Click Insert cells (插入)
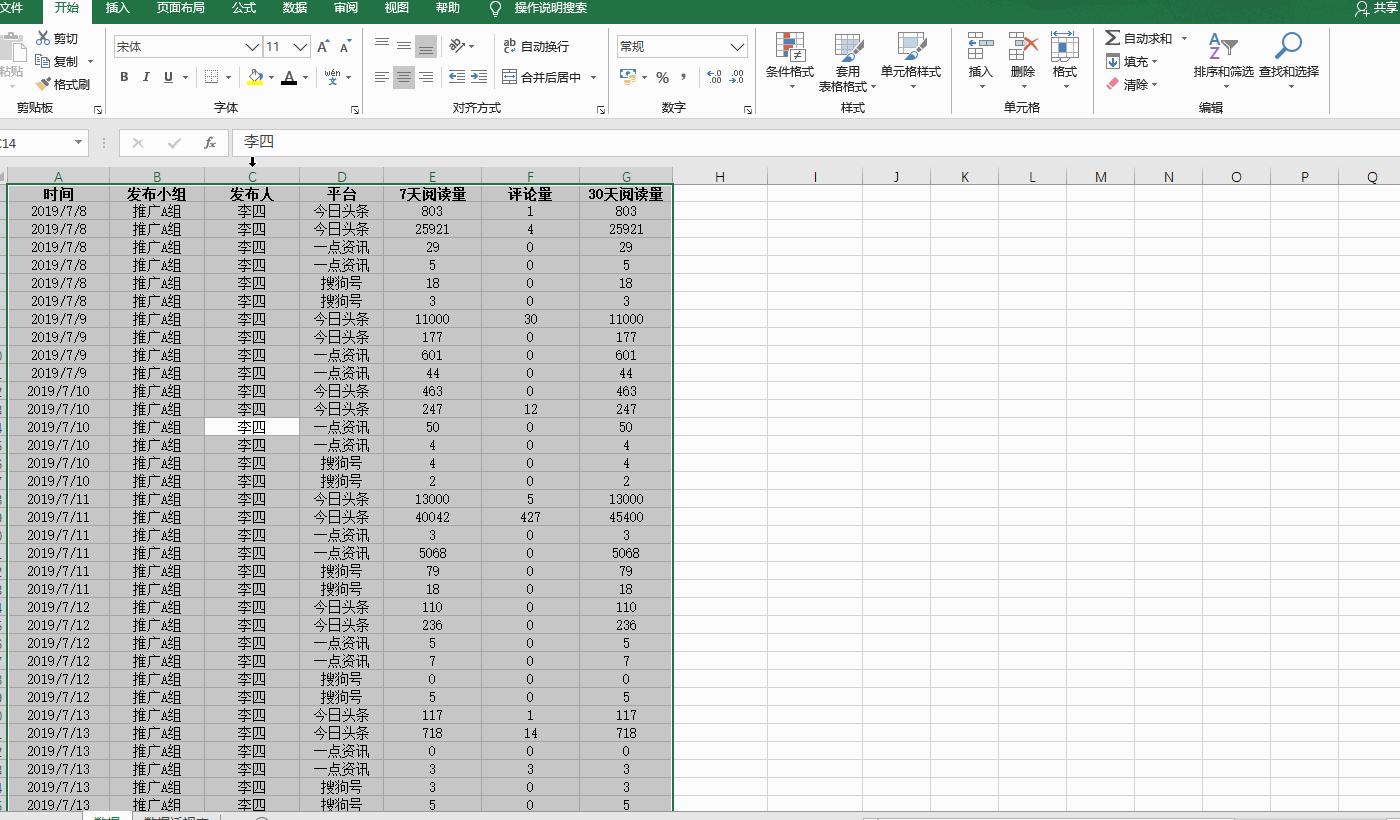Image resolution: width=1400 pixels, height=820 pixels. pyautogui.click(x=981, y=60)
